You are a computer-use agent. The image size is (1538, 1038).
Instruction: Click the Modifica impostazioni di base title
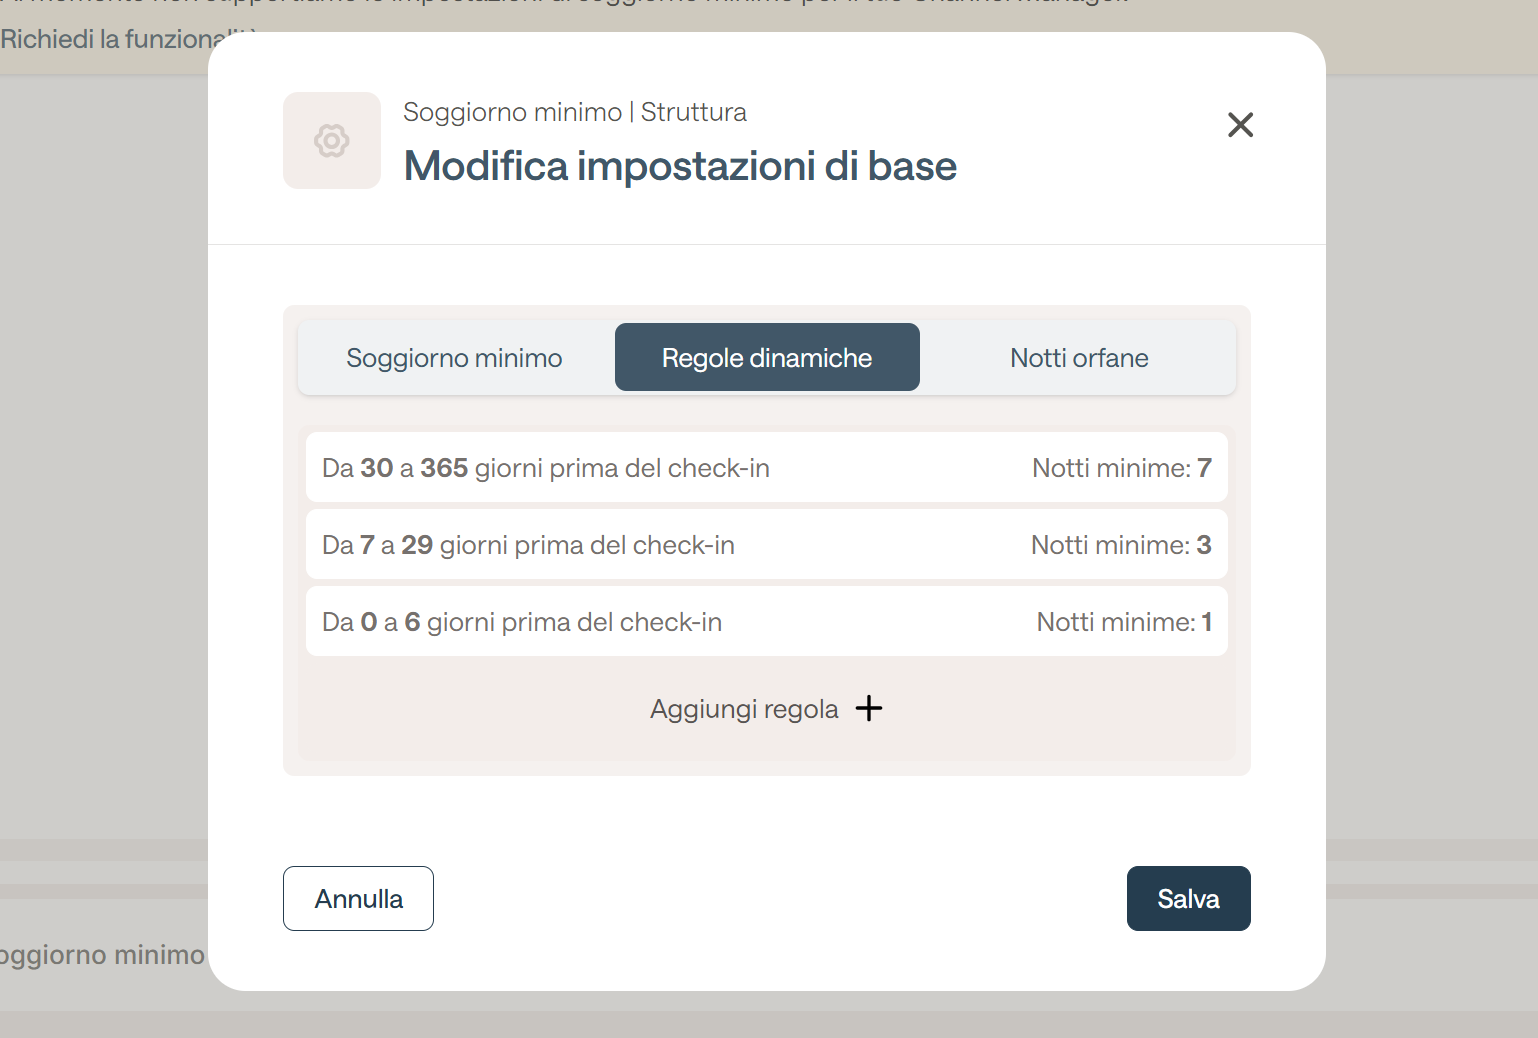click(x=680, y=166)
